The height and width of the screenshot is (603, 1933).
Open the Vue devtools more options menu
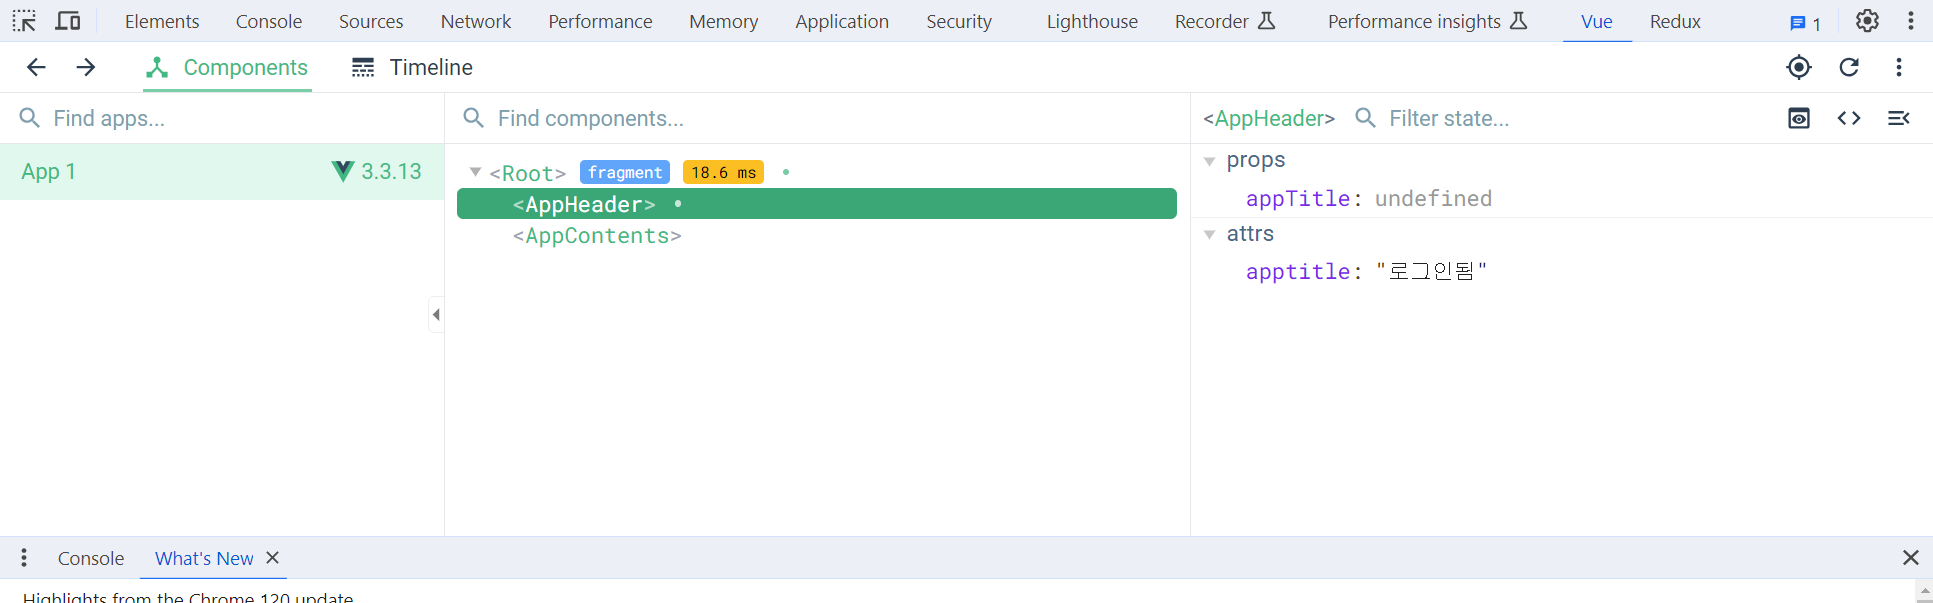point(1899,67)
